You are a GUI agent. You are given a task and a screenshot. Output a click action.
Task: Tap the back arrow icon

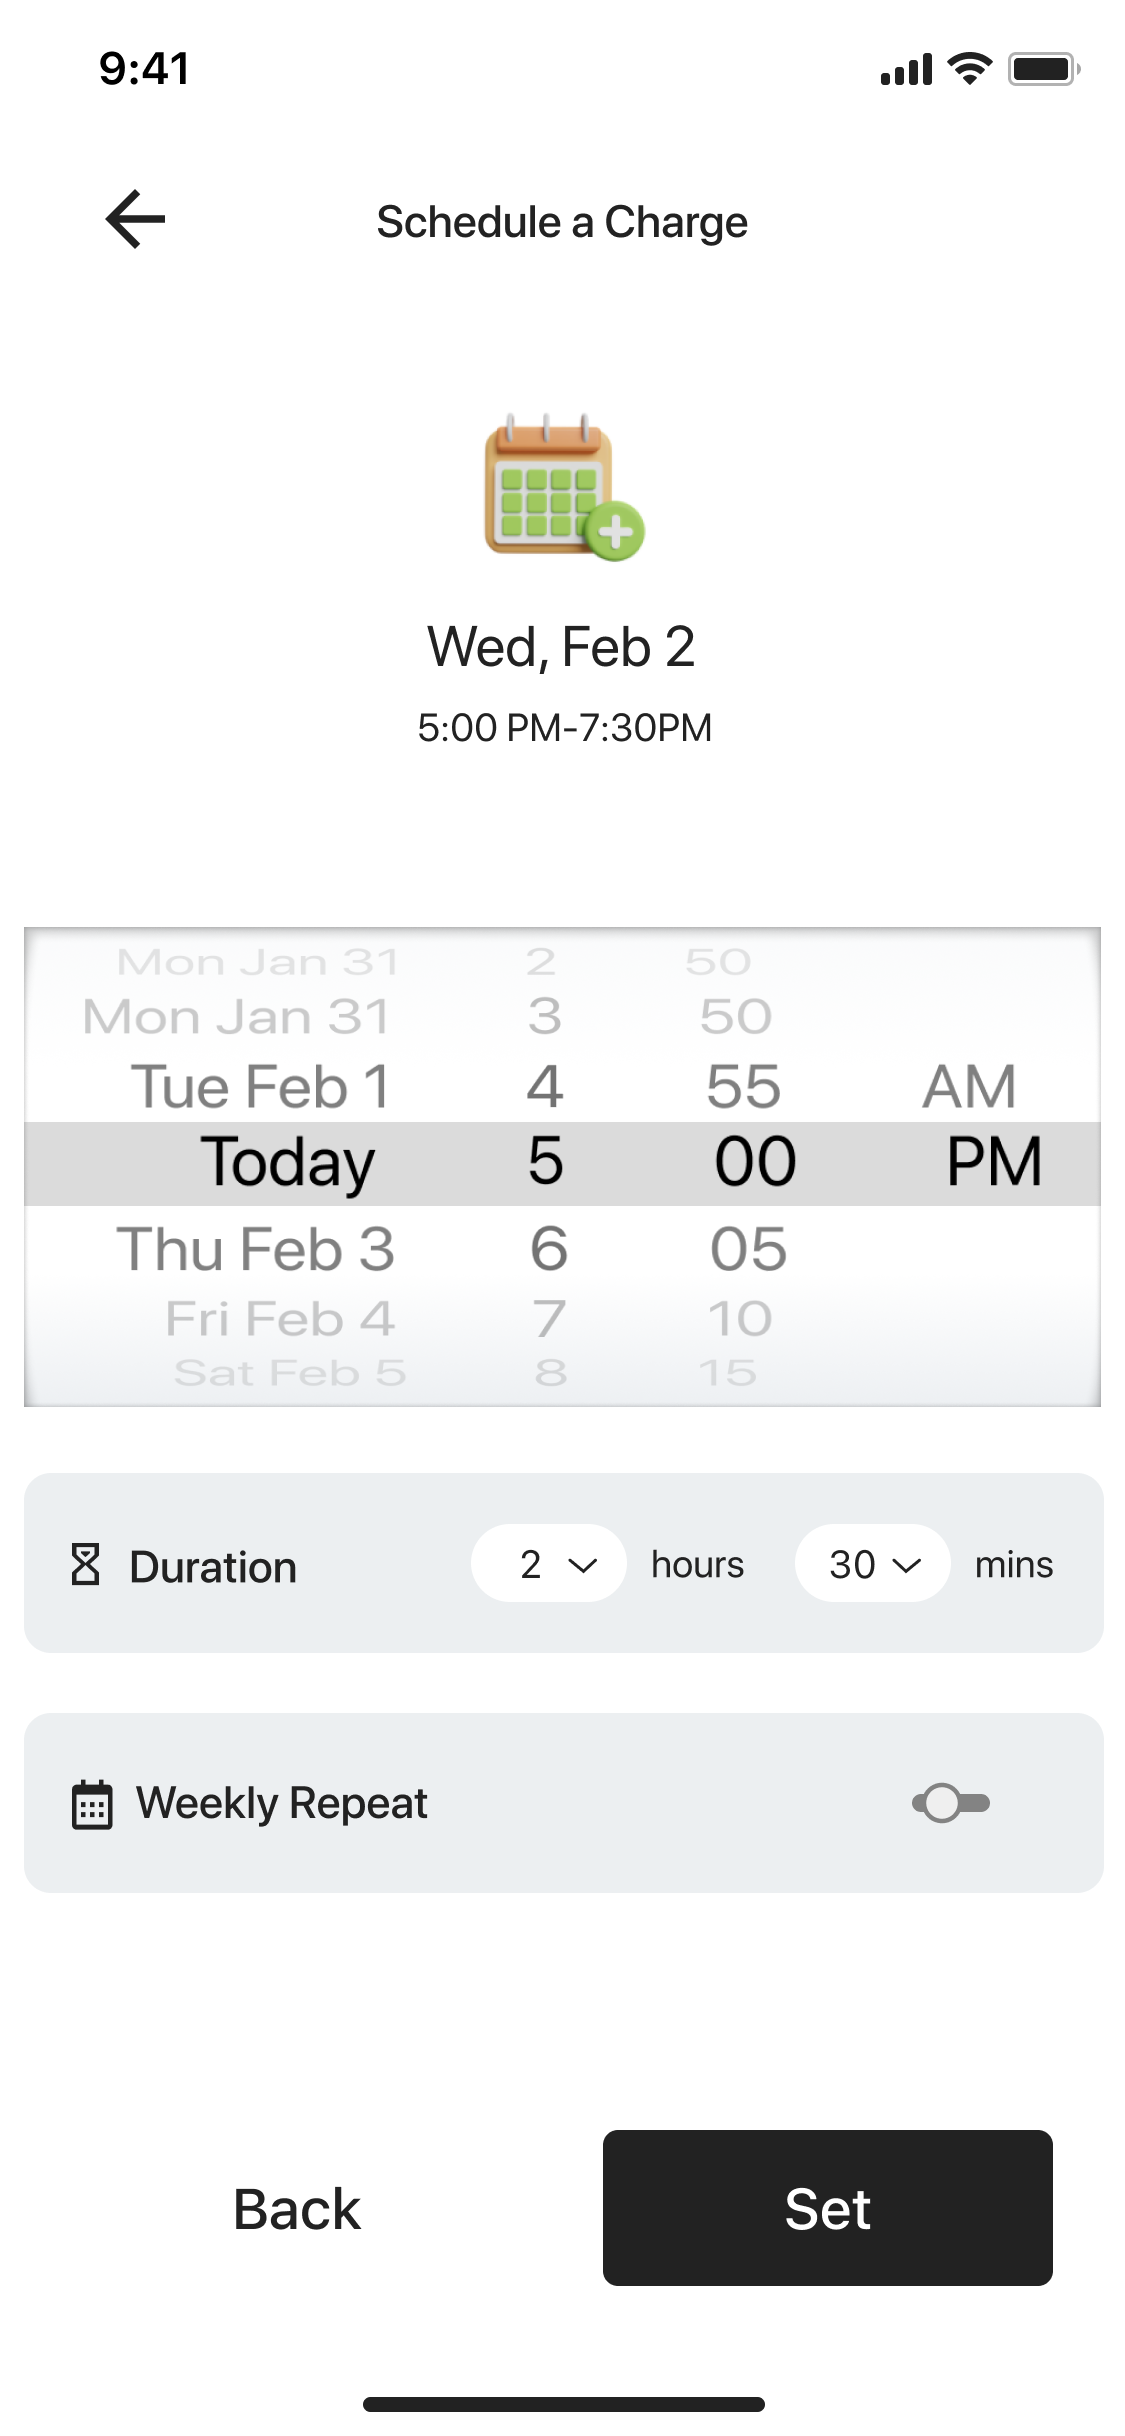coord(135,219)
